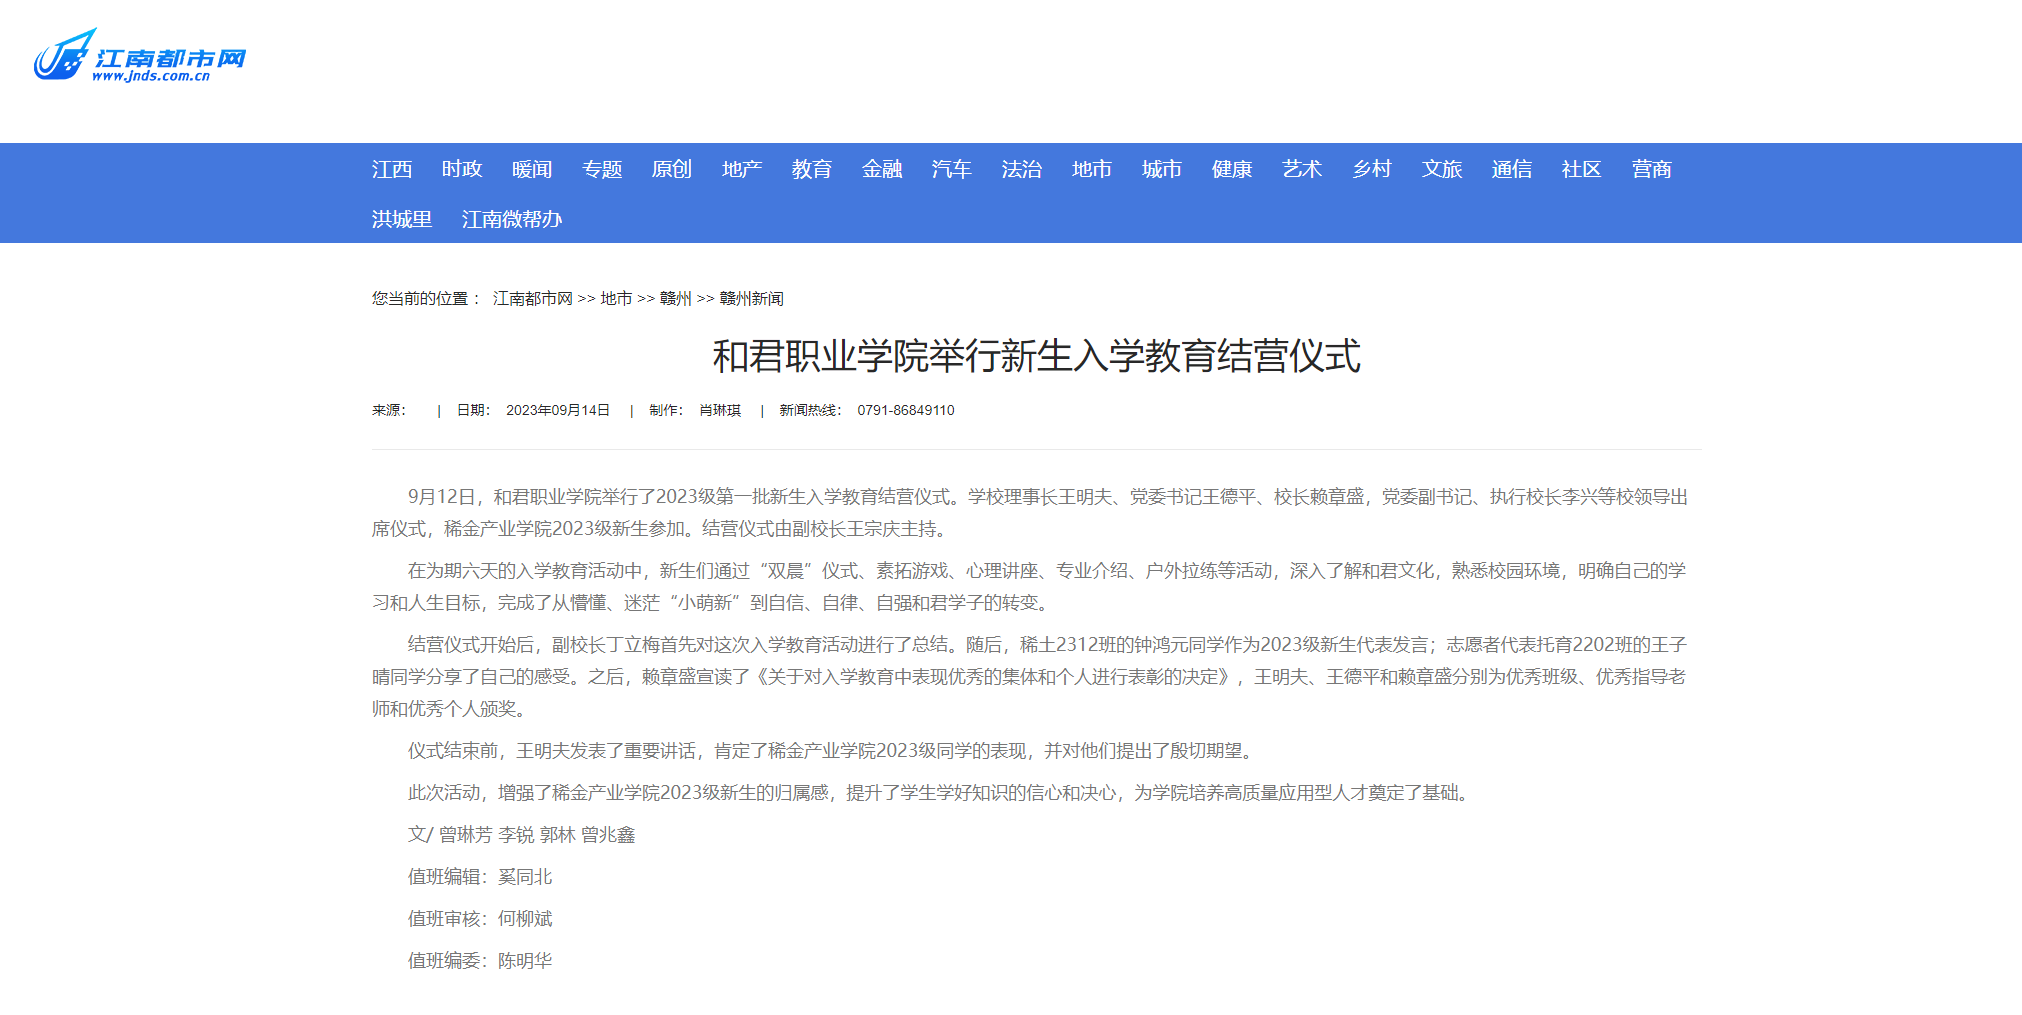Click 江南都市网 in the breadcrumb

[533, 299]
